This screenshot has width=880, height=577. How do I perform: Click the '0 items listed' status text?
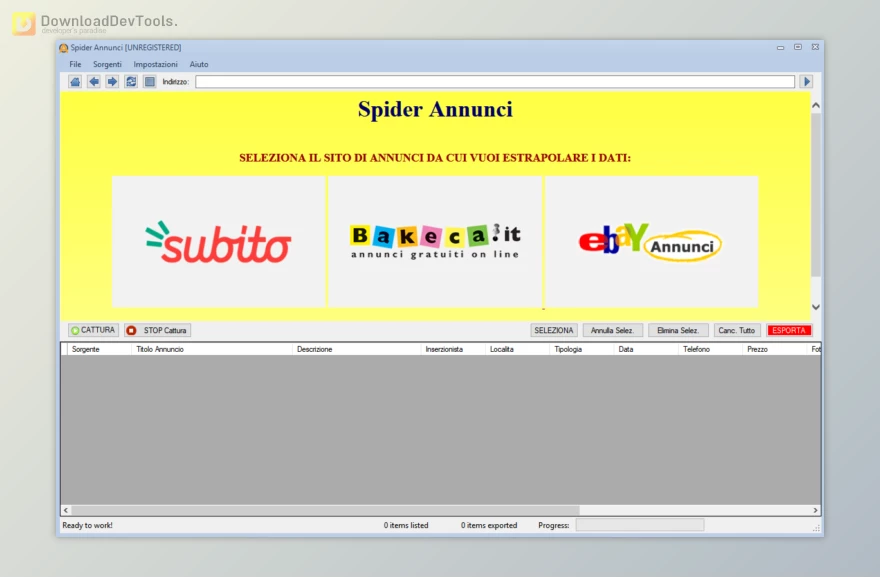406,525
